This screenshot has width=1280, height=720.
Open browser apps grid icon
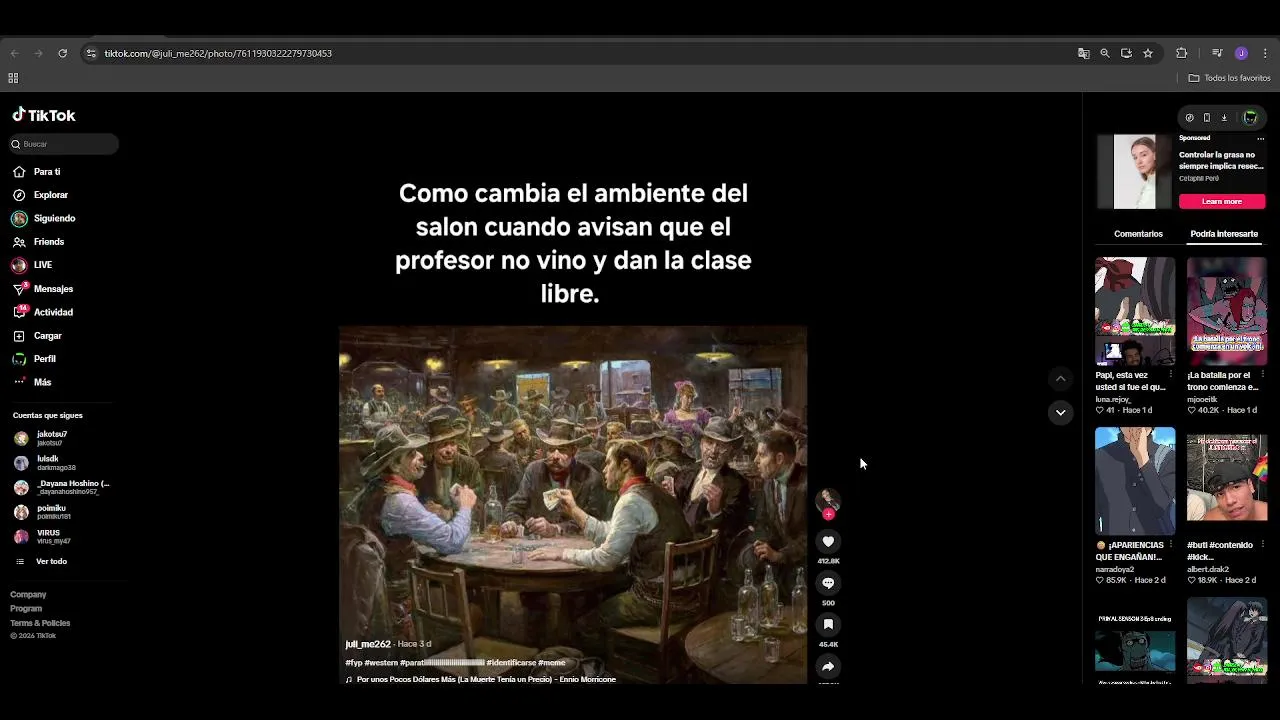tap(13, 78)
